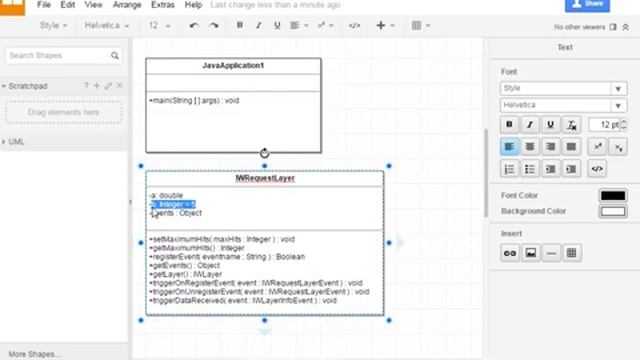Screen dimensions: 640x360
Task: Click the Bold button in the Font panel
Action: pos(509,124)
